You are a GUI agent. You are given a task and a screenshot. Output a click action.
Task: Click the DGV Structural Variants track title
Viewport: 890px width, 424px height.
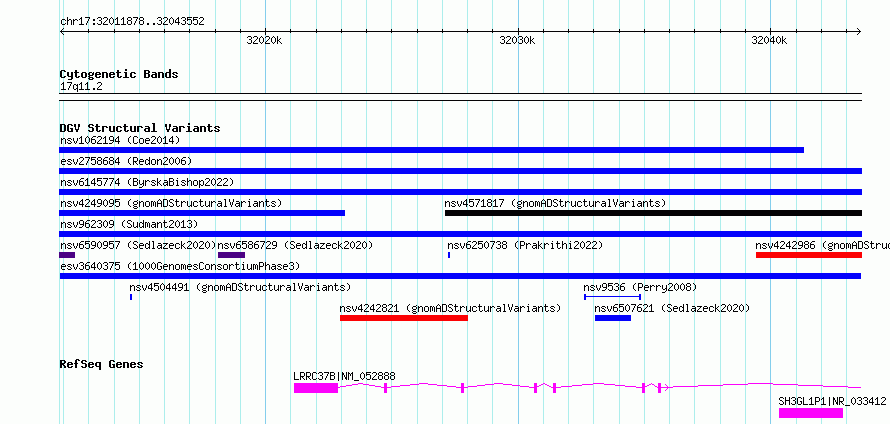(x=140, y=128)
